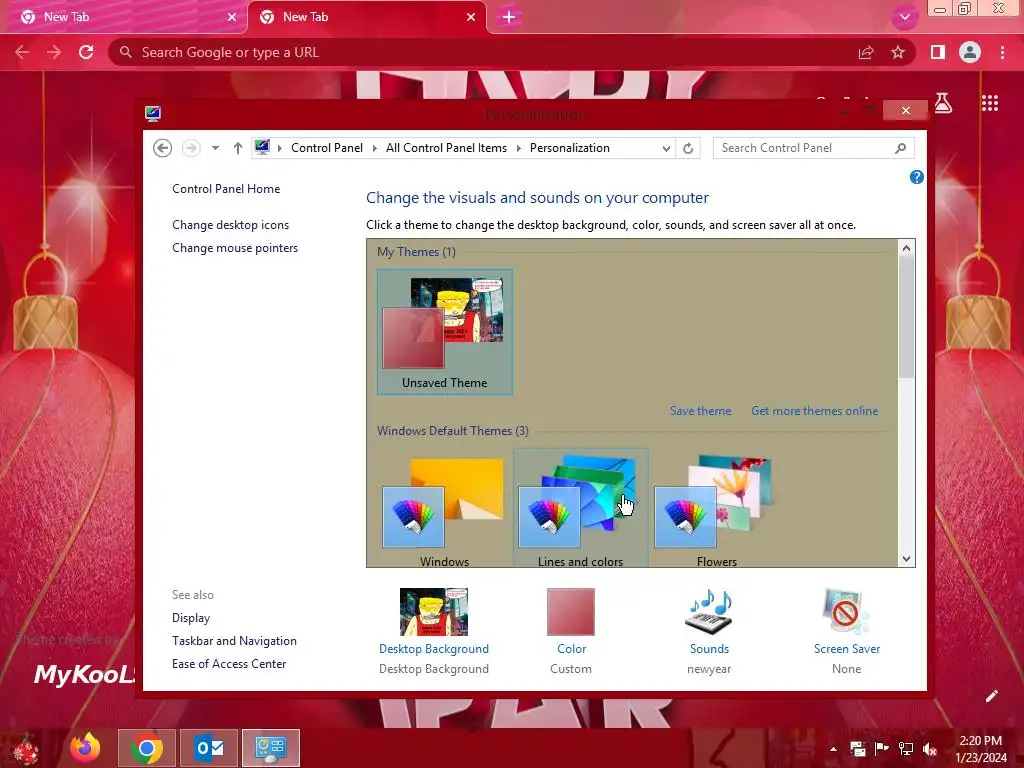Image resolution: width=1024 pixels, height=768 pixels.
Task: Click Personalization window title icon
Action: (153, 114)
